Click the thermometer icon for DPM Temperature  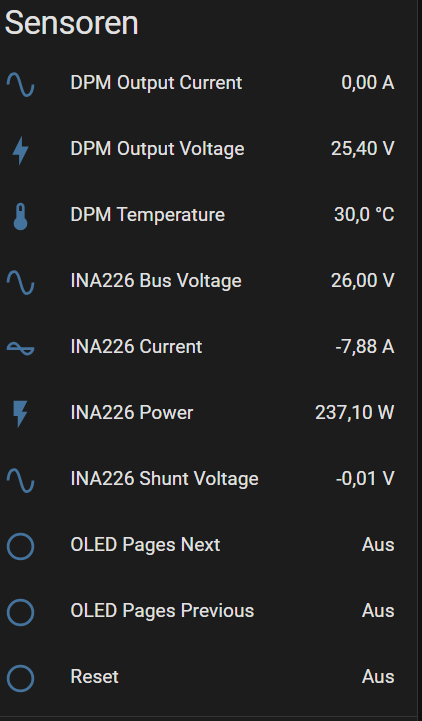[x=20, y=216]
